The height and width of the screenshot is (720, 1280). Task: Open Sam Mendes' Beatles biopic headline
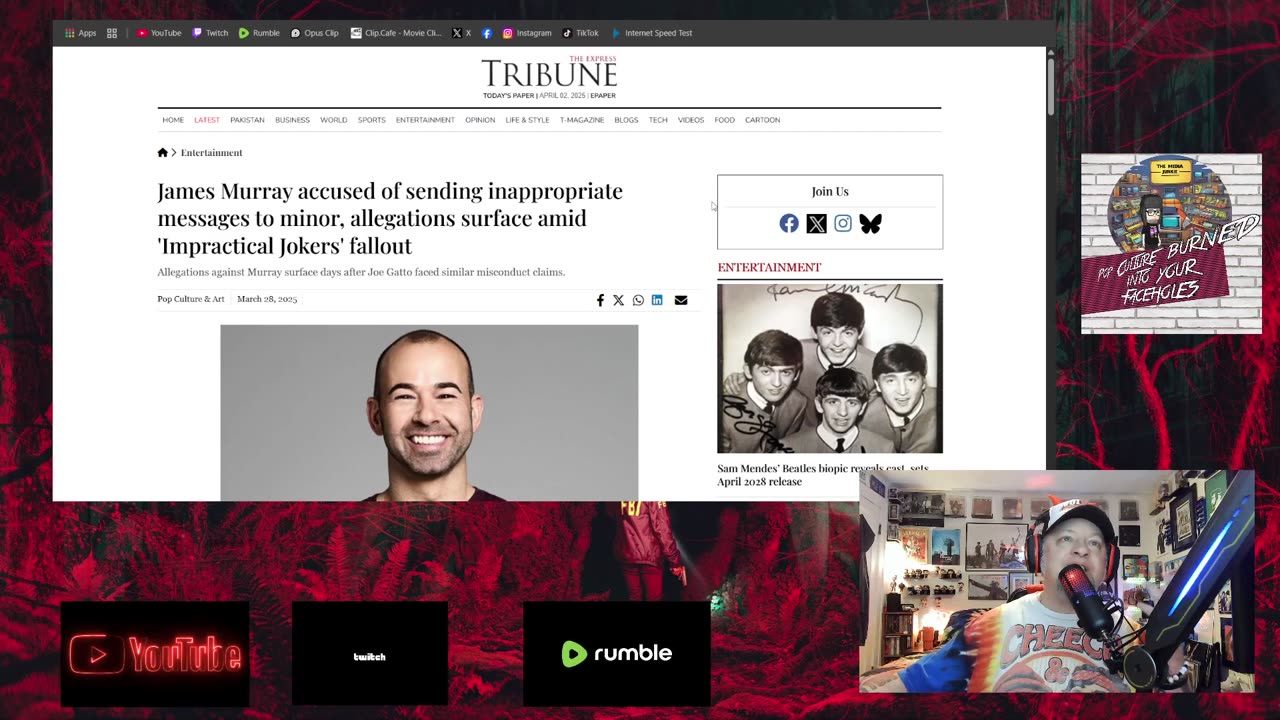click(x=823, y=475)
